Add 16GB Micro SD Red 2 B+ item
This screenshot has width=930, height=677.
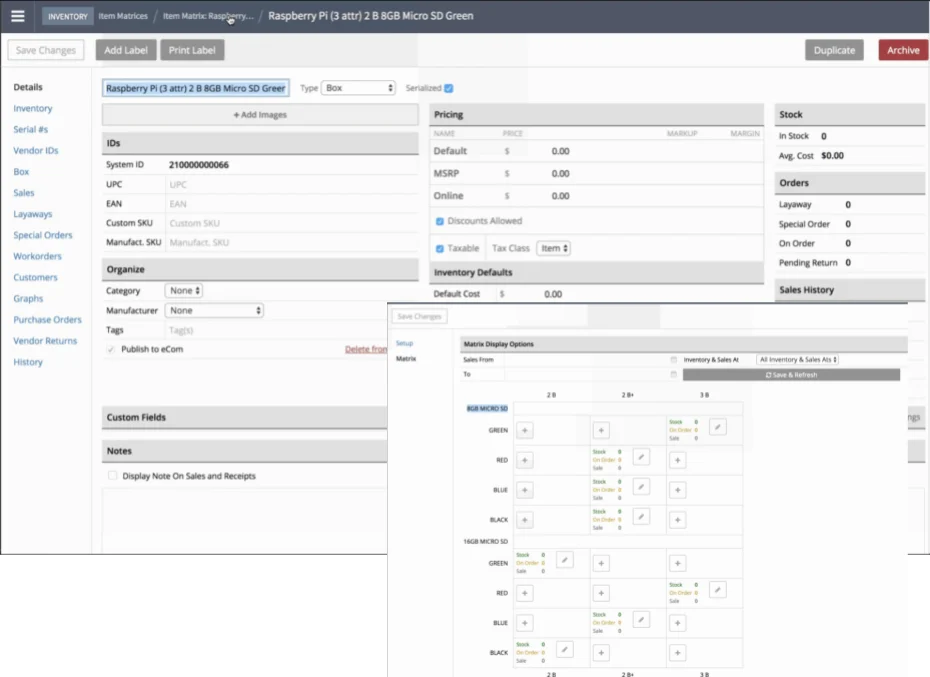click(x=601, y=593)
